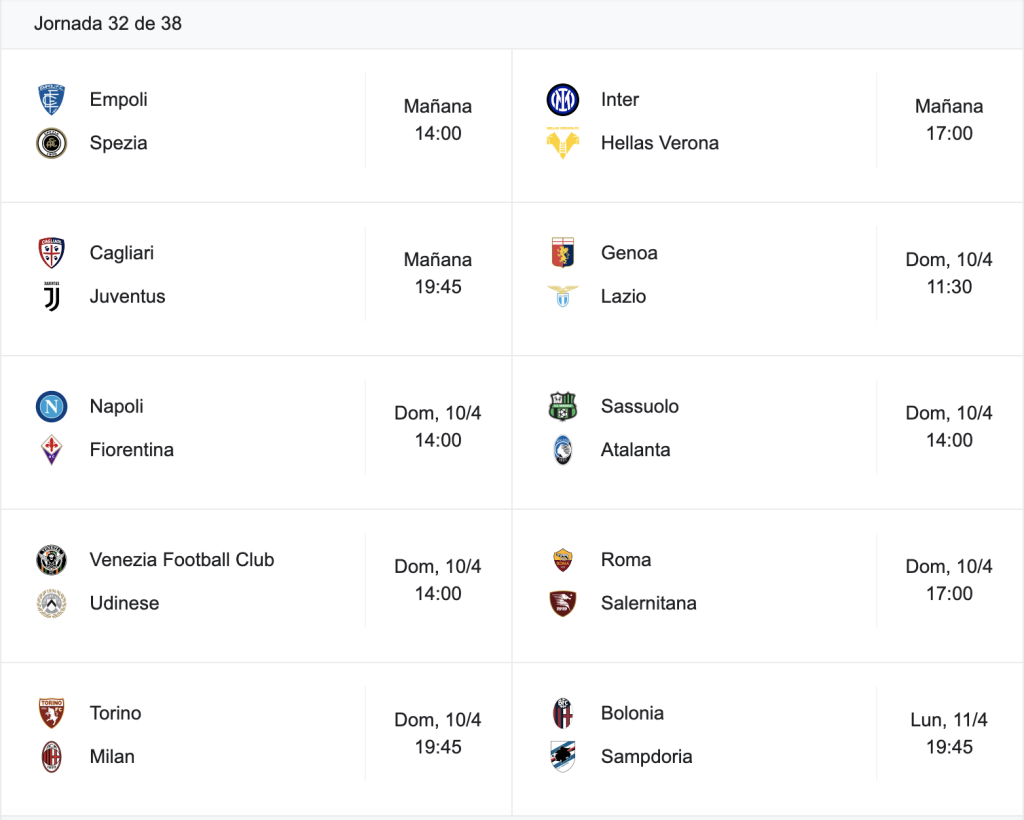The height and width of the screenshot is (820, 1024).
Task: Select the Fiorentina team name
Action: click(131, 450)
